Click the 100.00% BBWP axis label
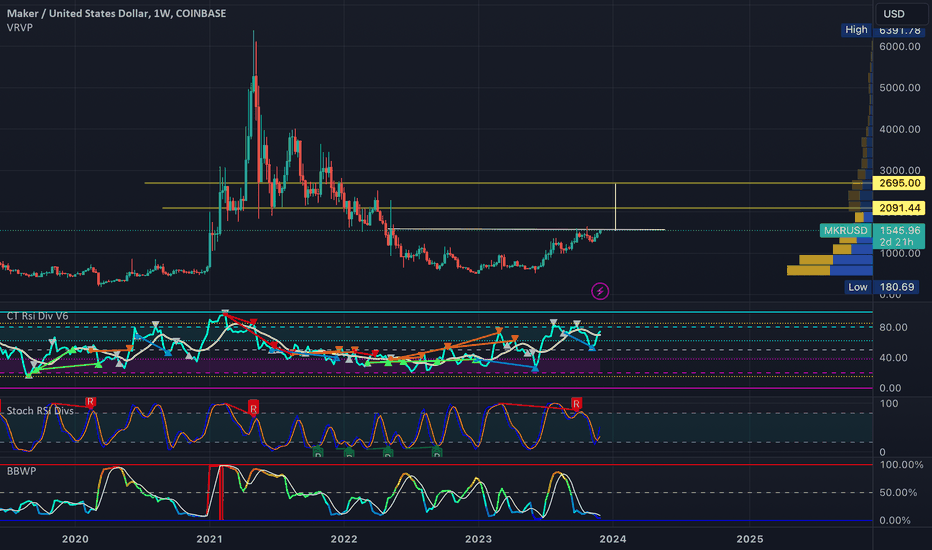Screen dimensions: 932x550 901,464
